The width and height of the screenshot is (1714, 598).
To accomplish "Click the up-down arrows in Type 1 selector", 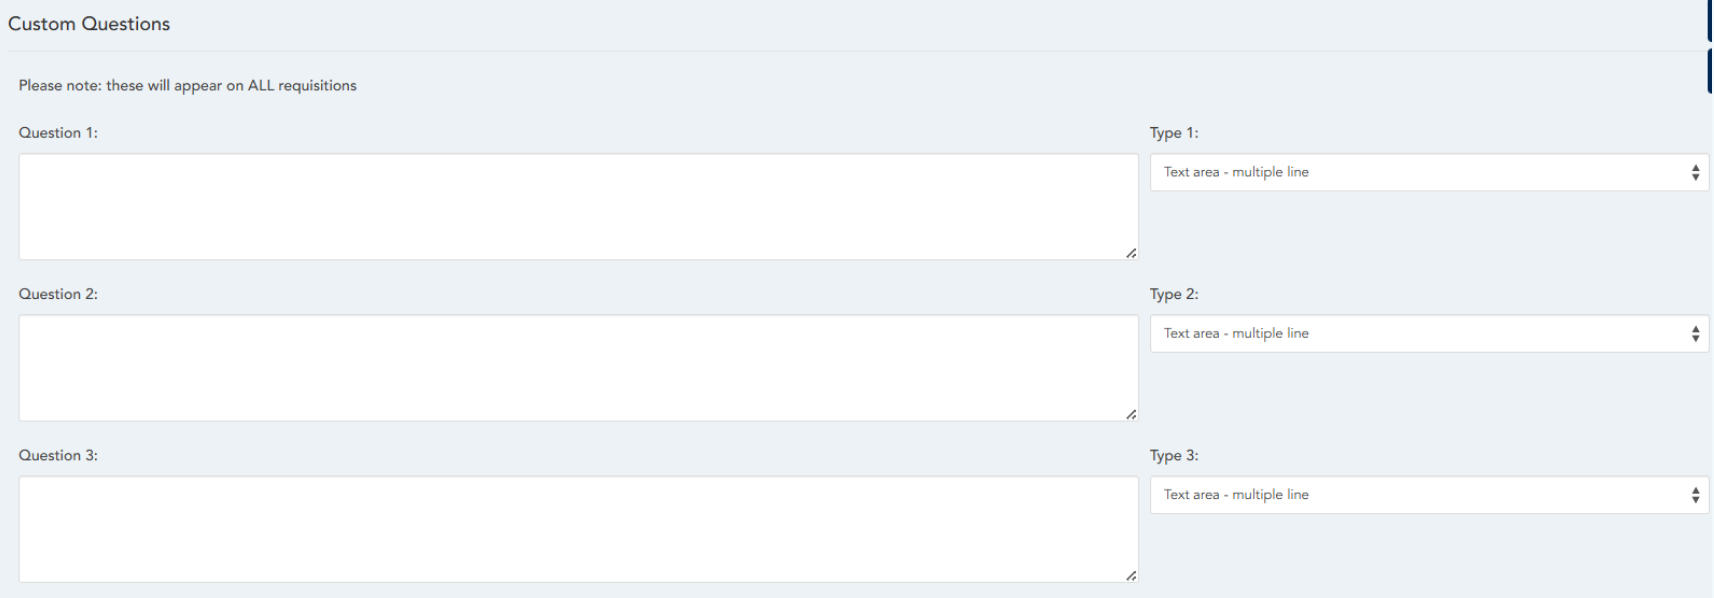I will coord(1695,173).
